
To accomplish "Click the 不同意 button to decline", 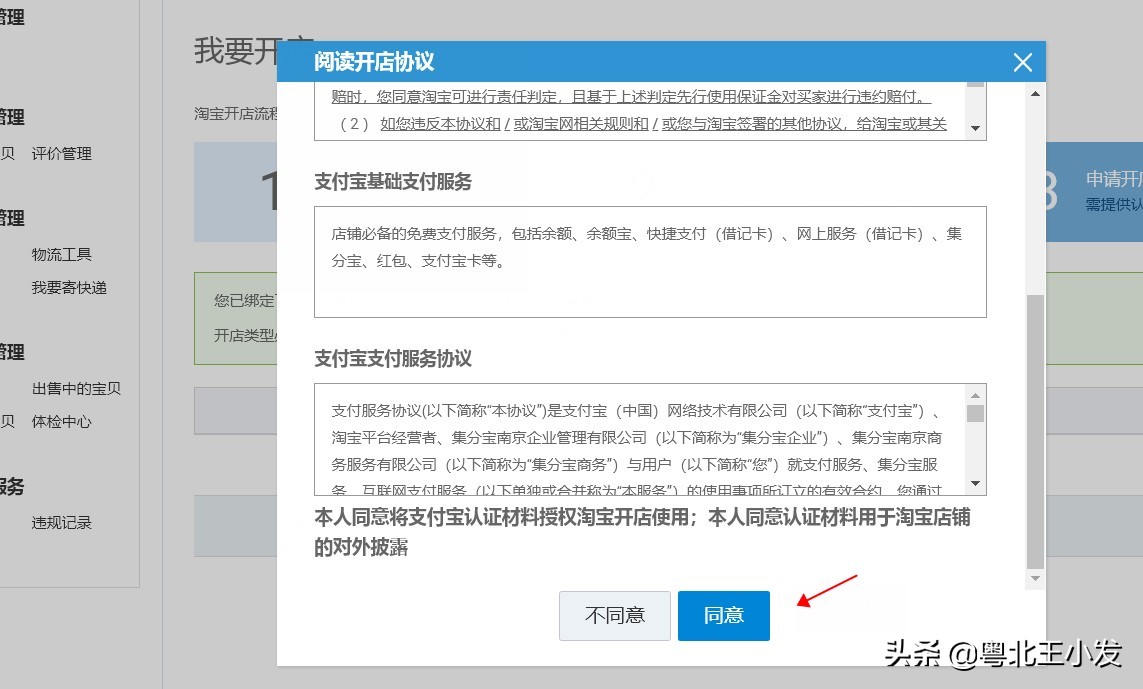I will tap(614, 616).
